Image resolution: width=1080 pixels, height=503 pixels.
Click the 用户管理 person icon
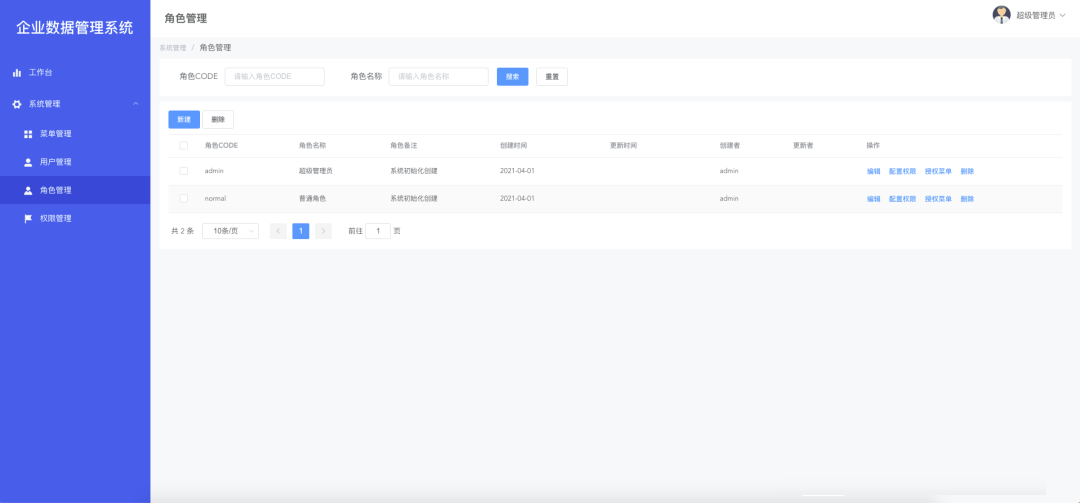coord(28,162)
